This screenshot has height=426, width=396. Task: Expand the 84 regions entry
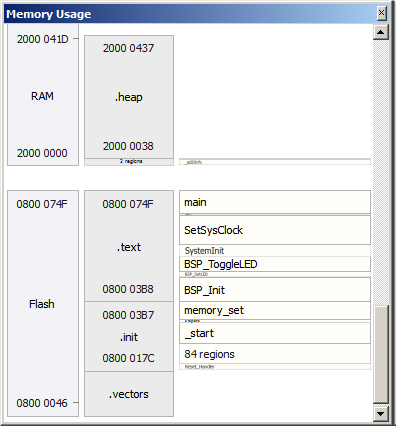(x=275, y=354)
